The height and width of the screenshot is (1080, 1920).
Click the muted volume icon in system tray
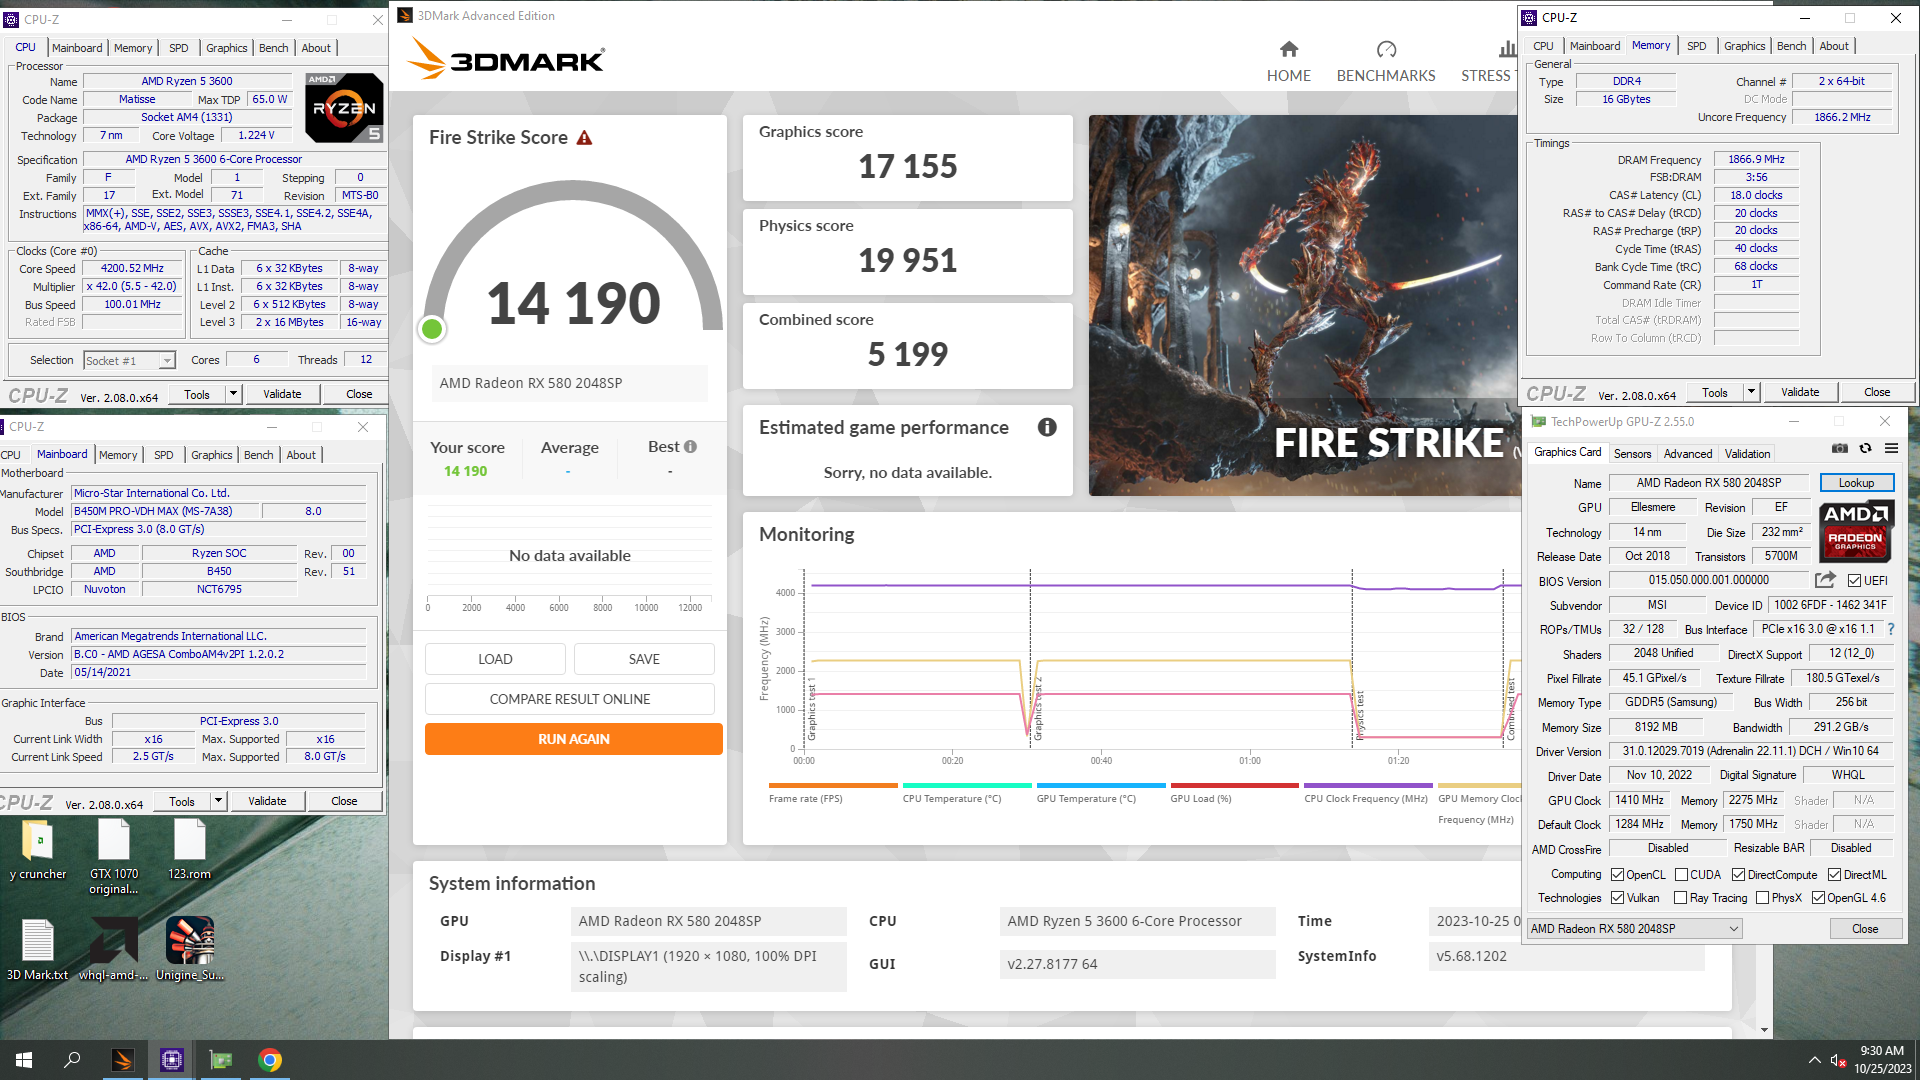click(1838, 1060)
